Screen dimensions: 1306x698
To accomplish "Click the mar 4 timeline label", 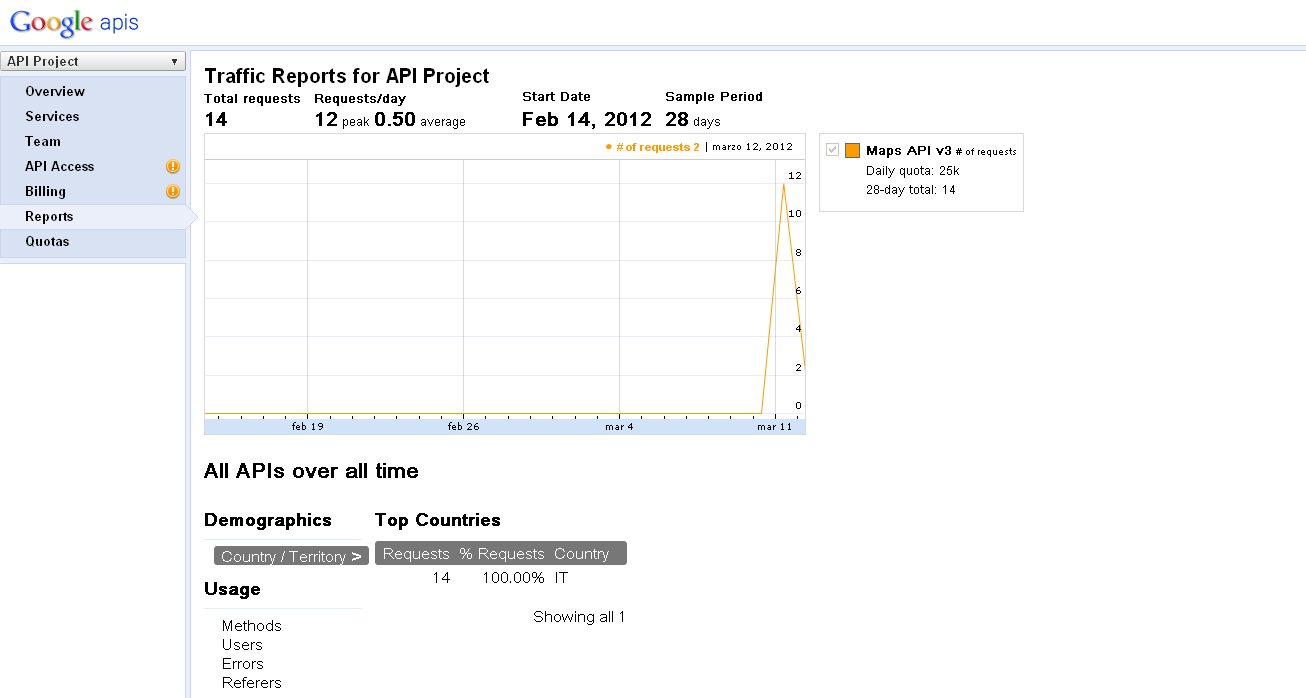I will [x=619, y=427].
